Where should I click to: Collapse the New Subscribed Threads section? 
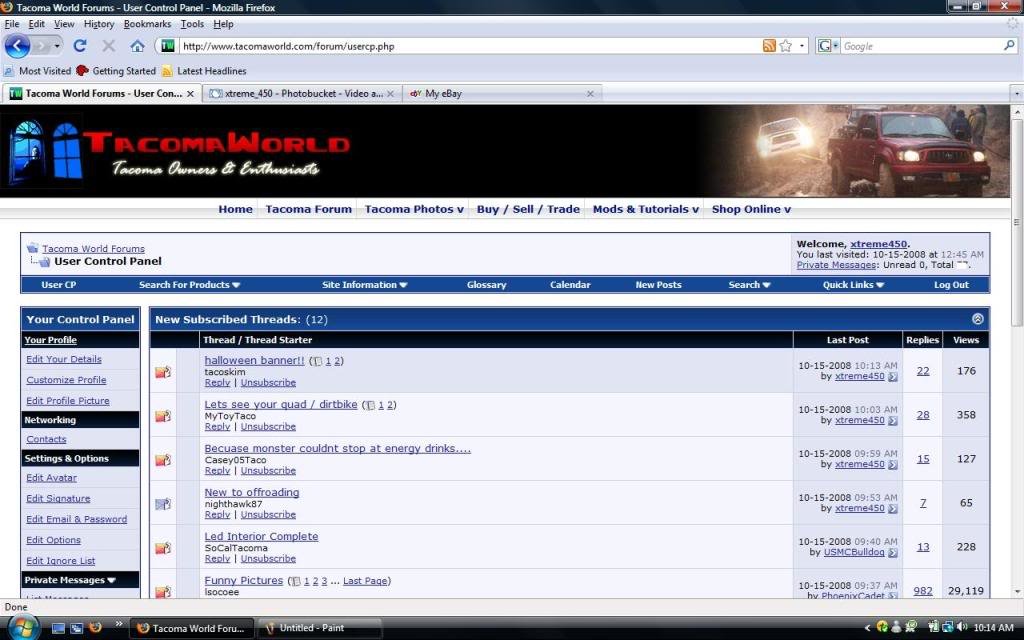coord(978,319)
